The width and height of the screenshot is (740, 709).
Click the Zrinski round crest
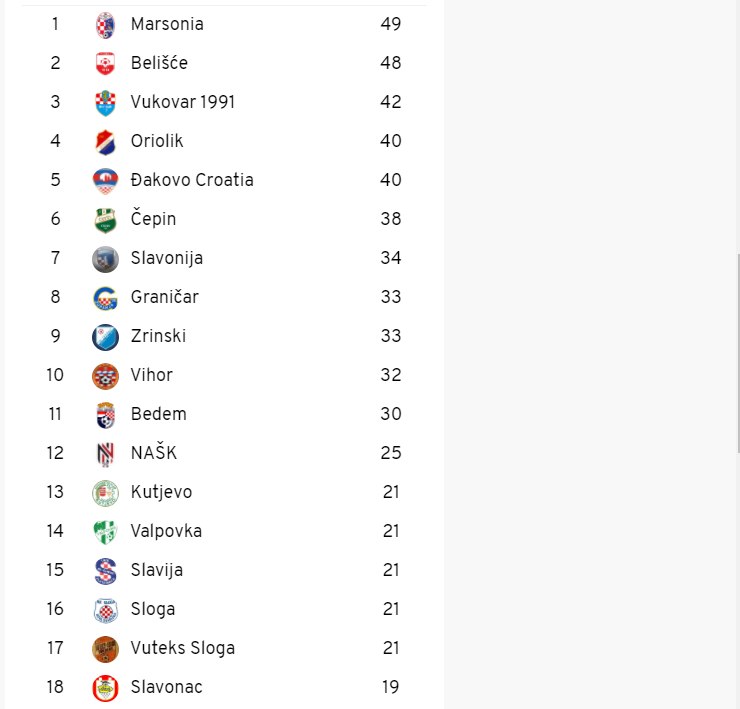coord(105,337)
